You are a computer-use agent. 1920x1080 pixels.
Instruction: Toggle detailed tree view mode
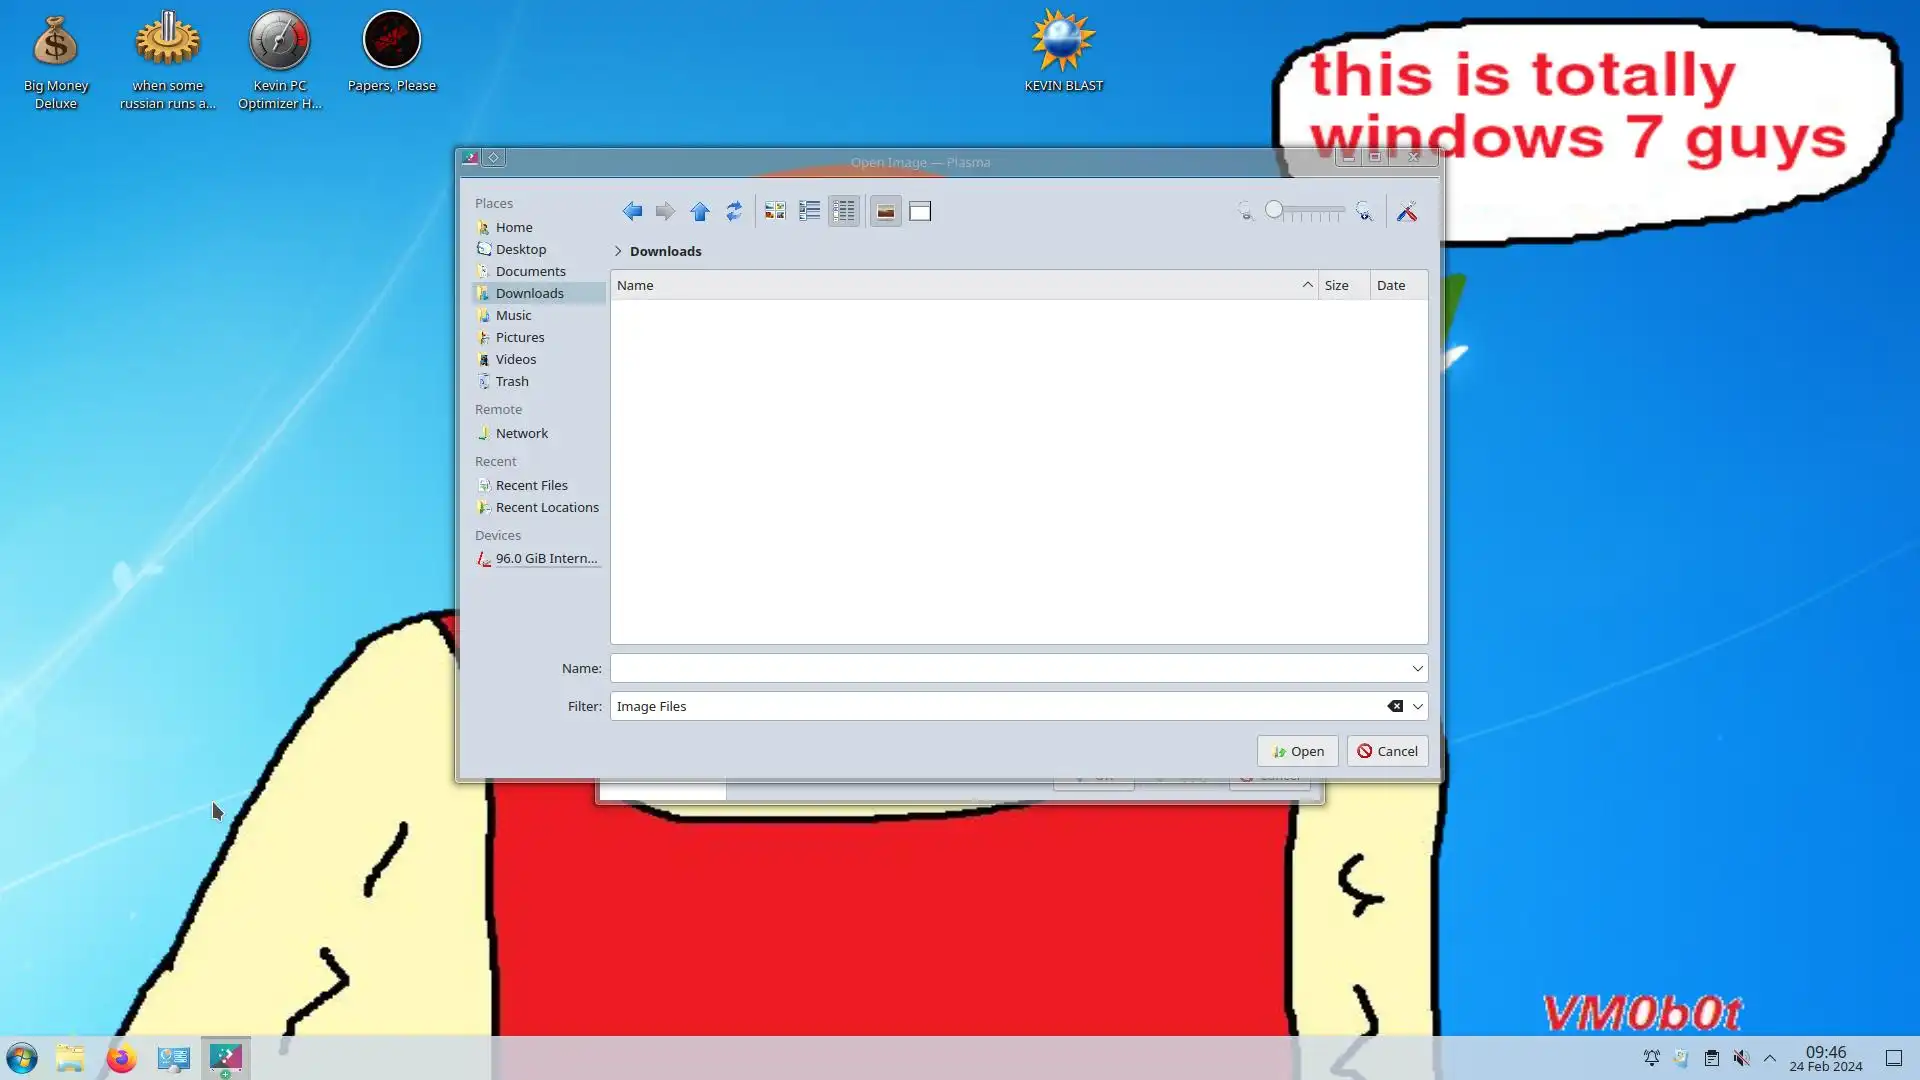tap(844, 211)
